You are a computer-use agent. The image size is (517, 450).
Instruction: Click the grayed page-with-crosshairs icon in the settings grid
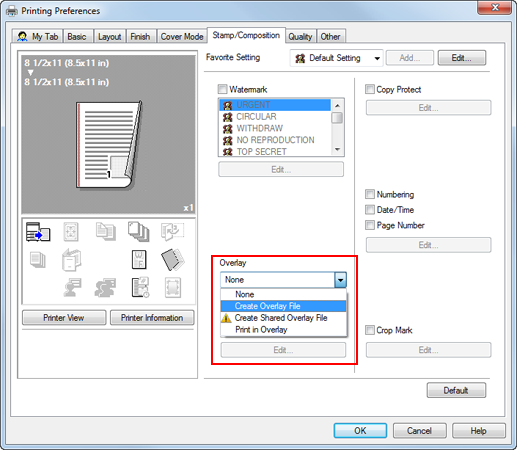pos(71,232)
